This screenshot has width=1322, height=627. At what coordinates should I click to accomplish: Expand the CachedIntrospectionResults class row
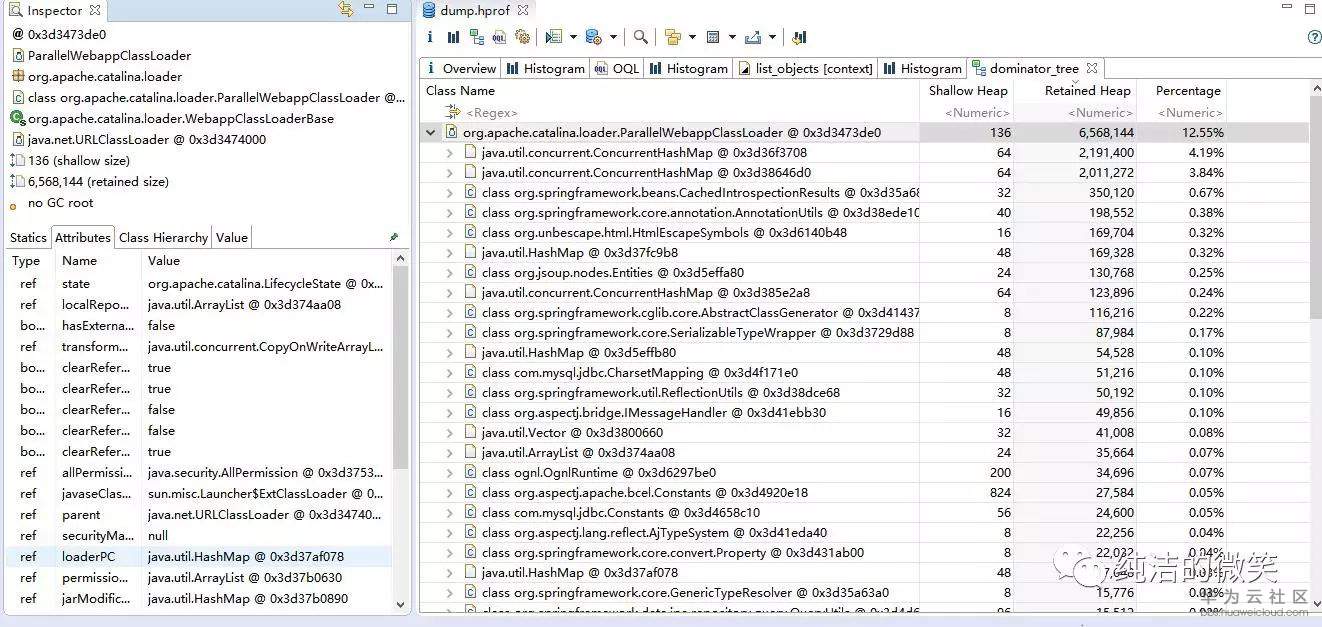(450, 192)
